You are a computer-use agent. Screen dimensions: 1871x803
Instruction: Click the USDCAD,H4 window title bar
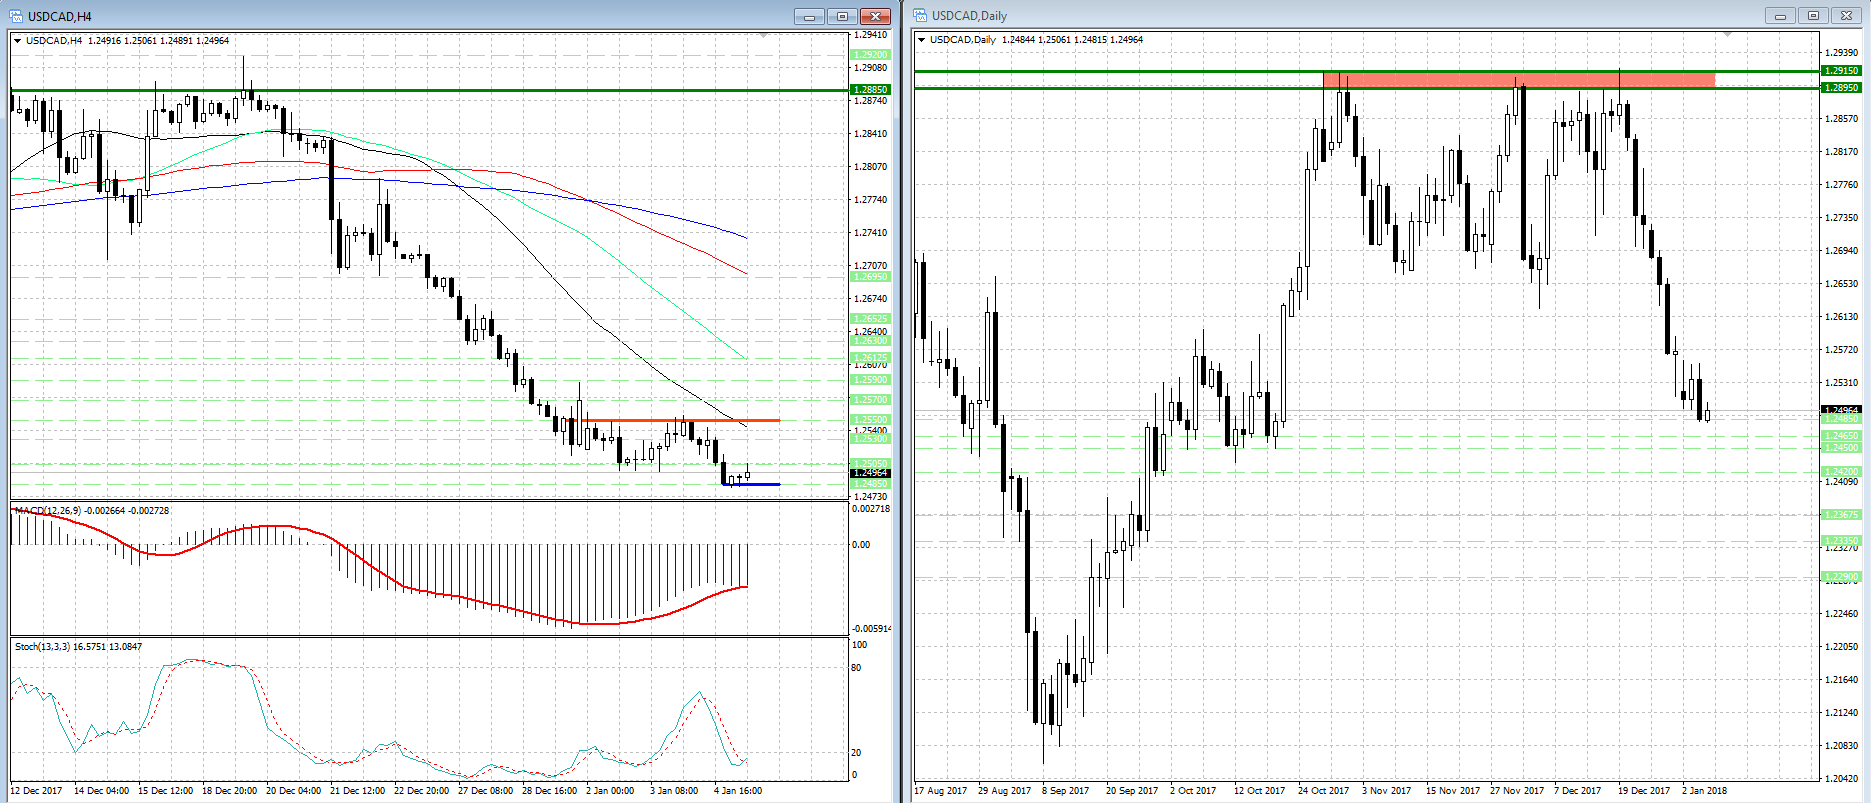[400, 16]
